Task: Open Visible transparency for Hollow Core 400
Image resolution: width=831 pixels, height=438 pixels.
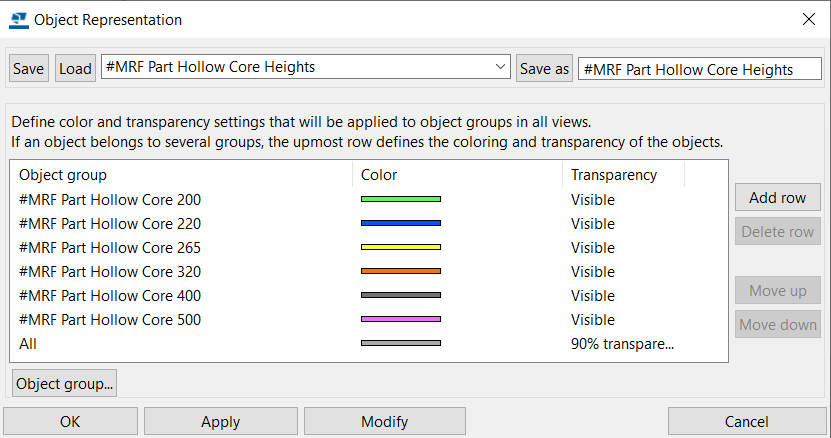Action: [593, 295]
